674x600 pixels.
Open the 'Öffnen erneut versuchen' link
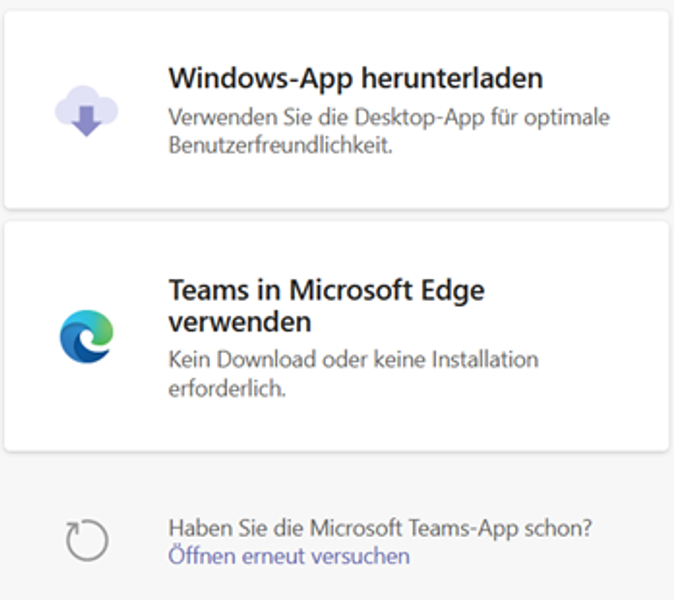tap(289, 556)
